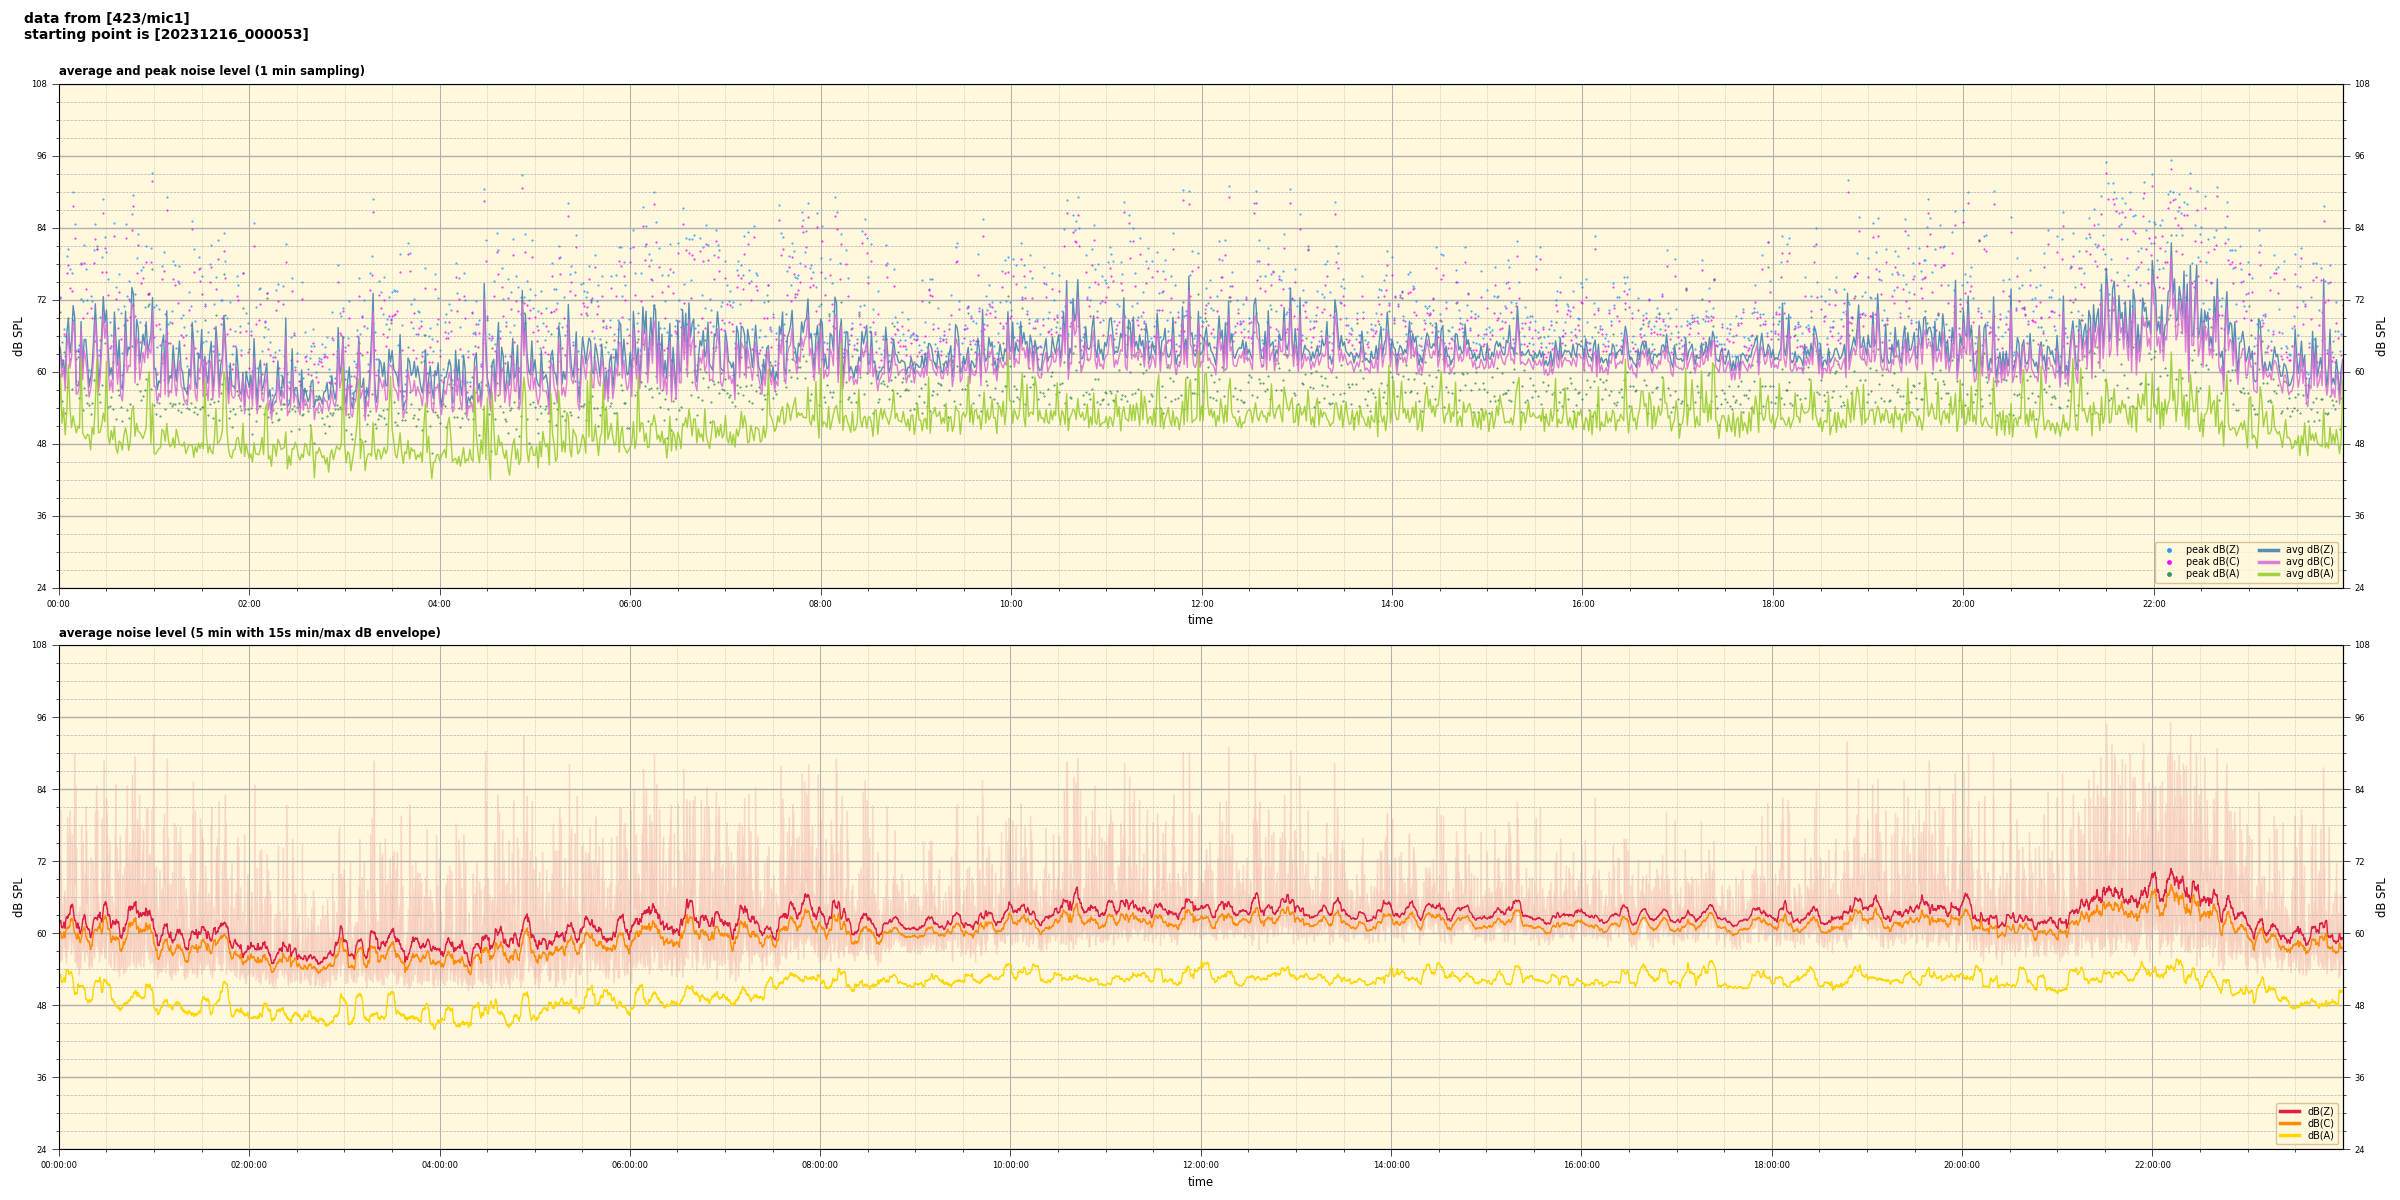Screen dimensions: 2400x1200
Task: Click the peak dB(C) magenta legend dot
Action: click(2169, 562)
